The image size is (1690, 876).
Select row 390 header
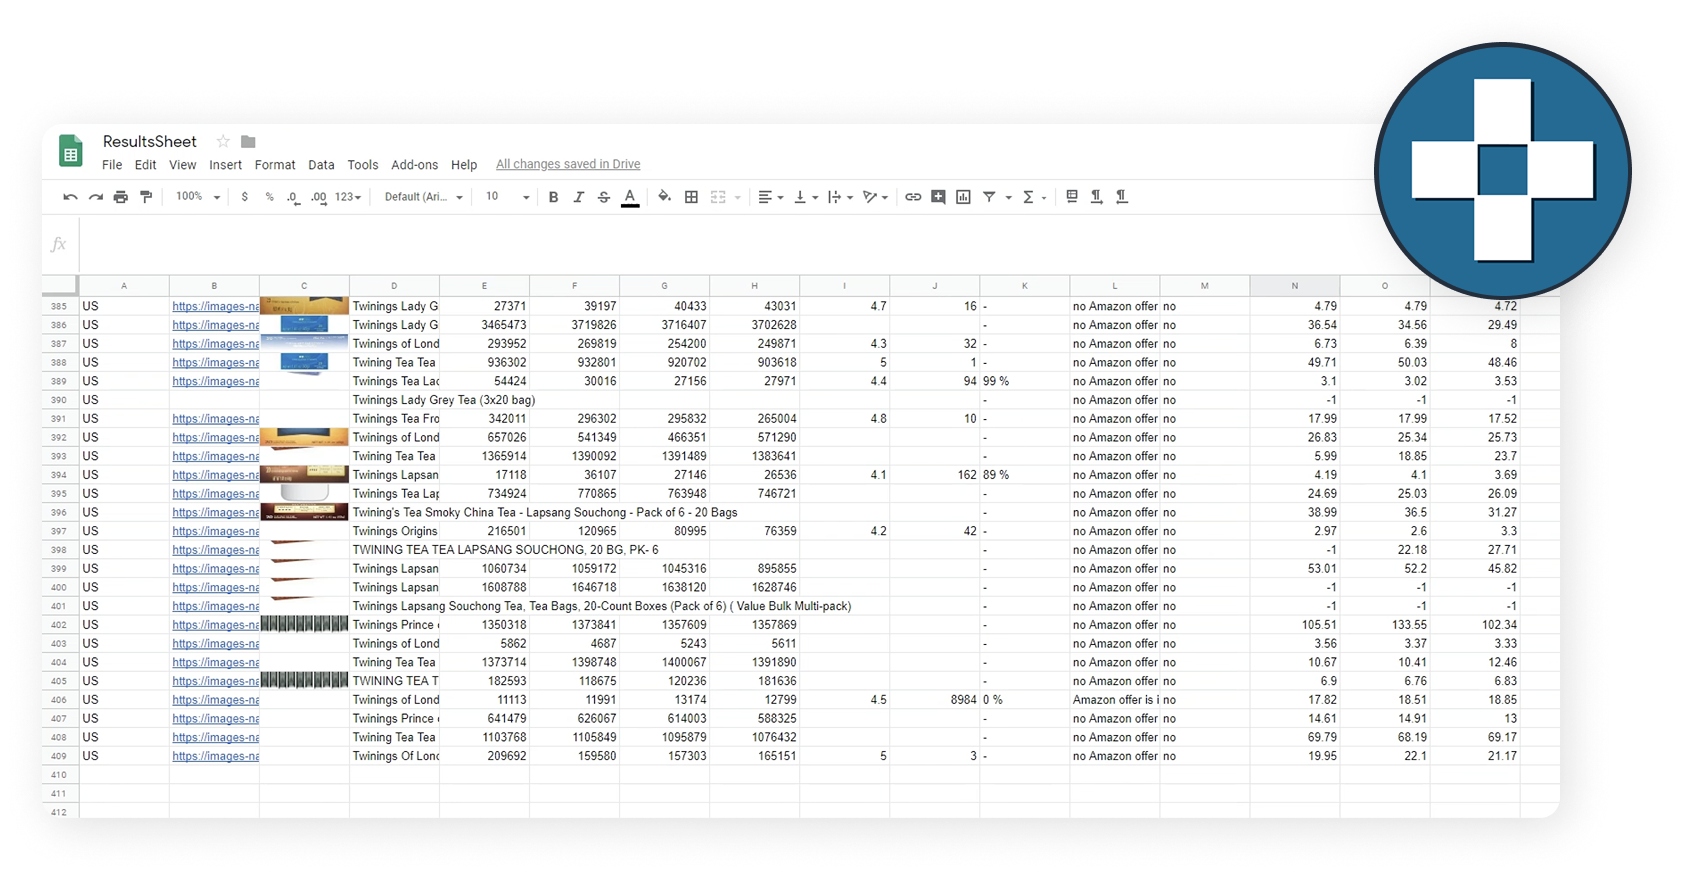tap(59, 400)
